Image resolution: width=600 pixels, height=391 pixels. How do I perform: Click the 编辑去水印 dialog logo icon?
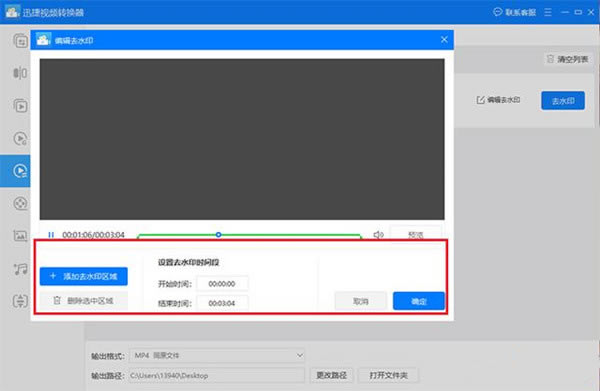click(43, 39)
